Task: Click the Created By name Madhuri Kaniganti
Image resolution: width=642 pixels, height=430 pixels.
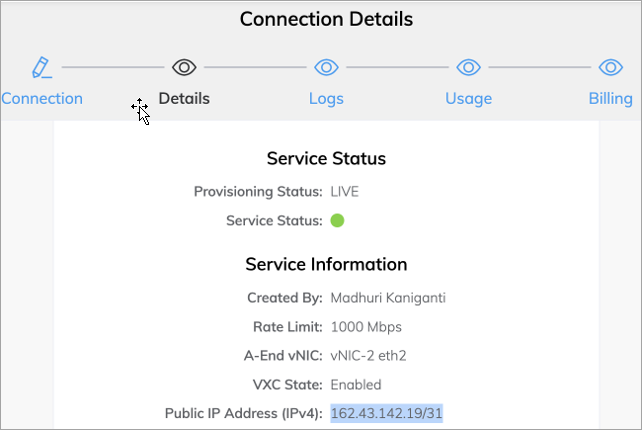Action: click(x=391, y=298)
